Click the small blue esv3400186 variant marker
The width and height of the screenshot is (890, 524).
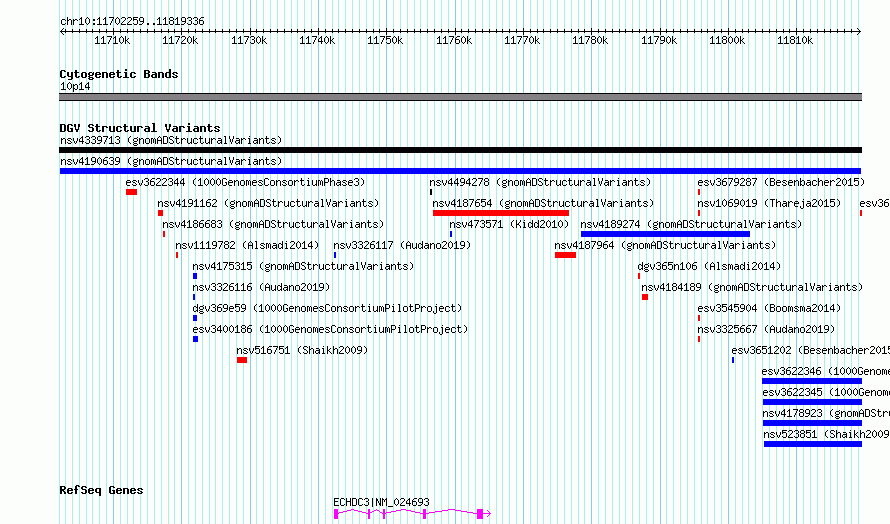point(195,339)
